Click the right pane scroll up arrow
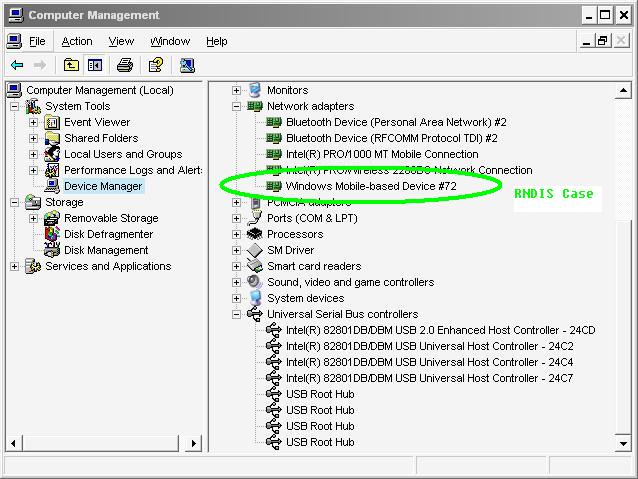Image resolution: width=638 pixels, height=479 pixels. (x=623, y=91)
